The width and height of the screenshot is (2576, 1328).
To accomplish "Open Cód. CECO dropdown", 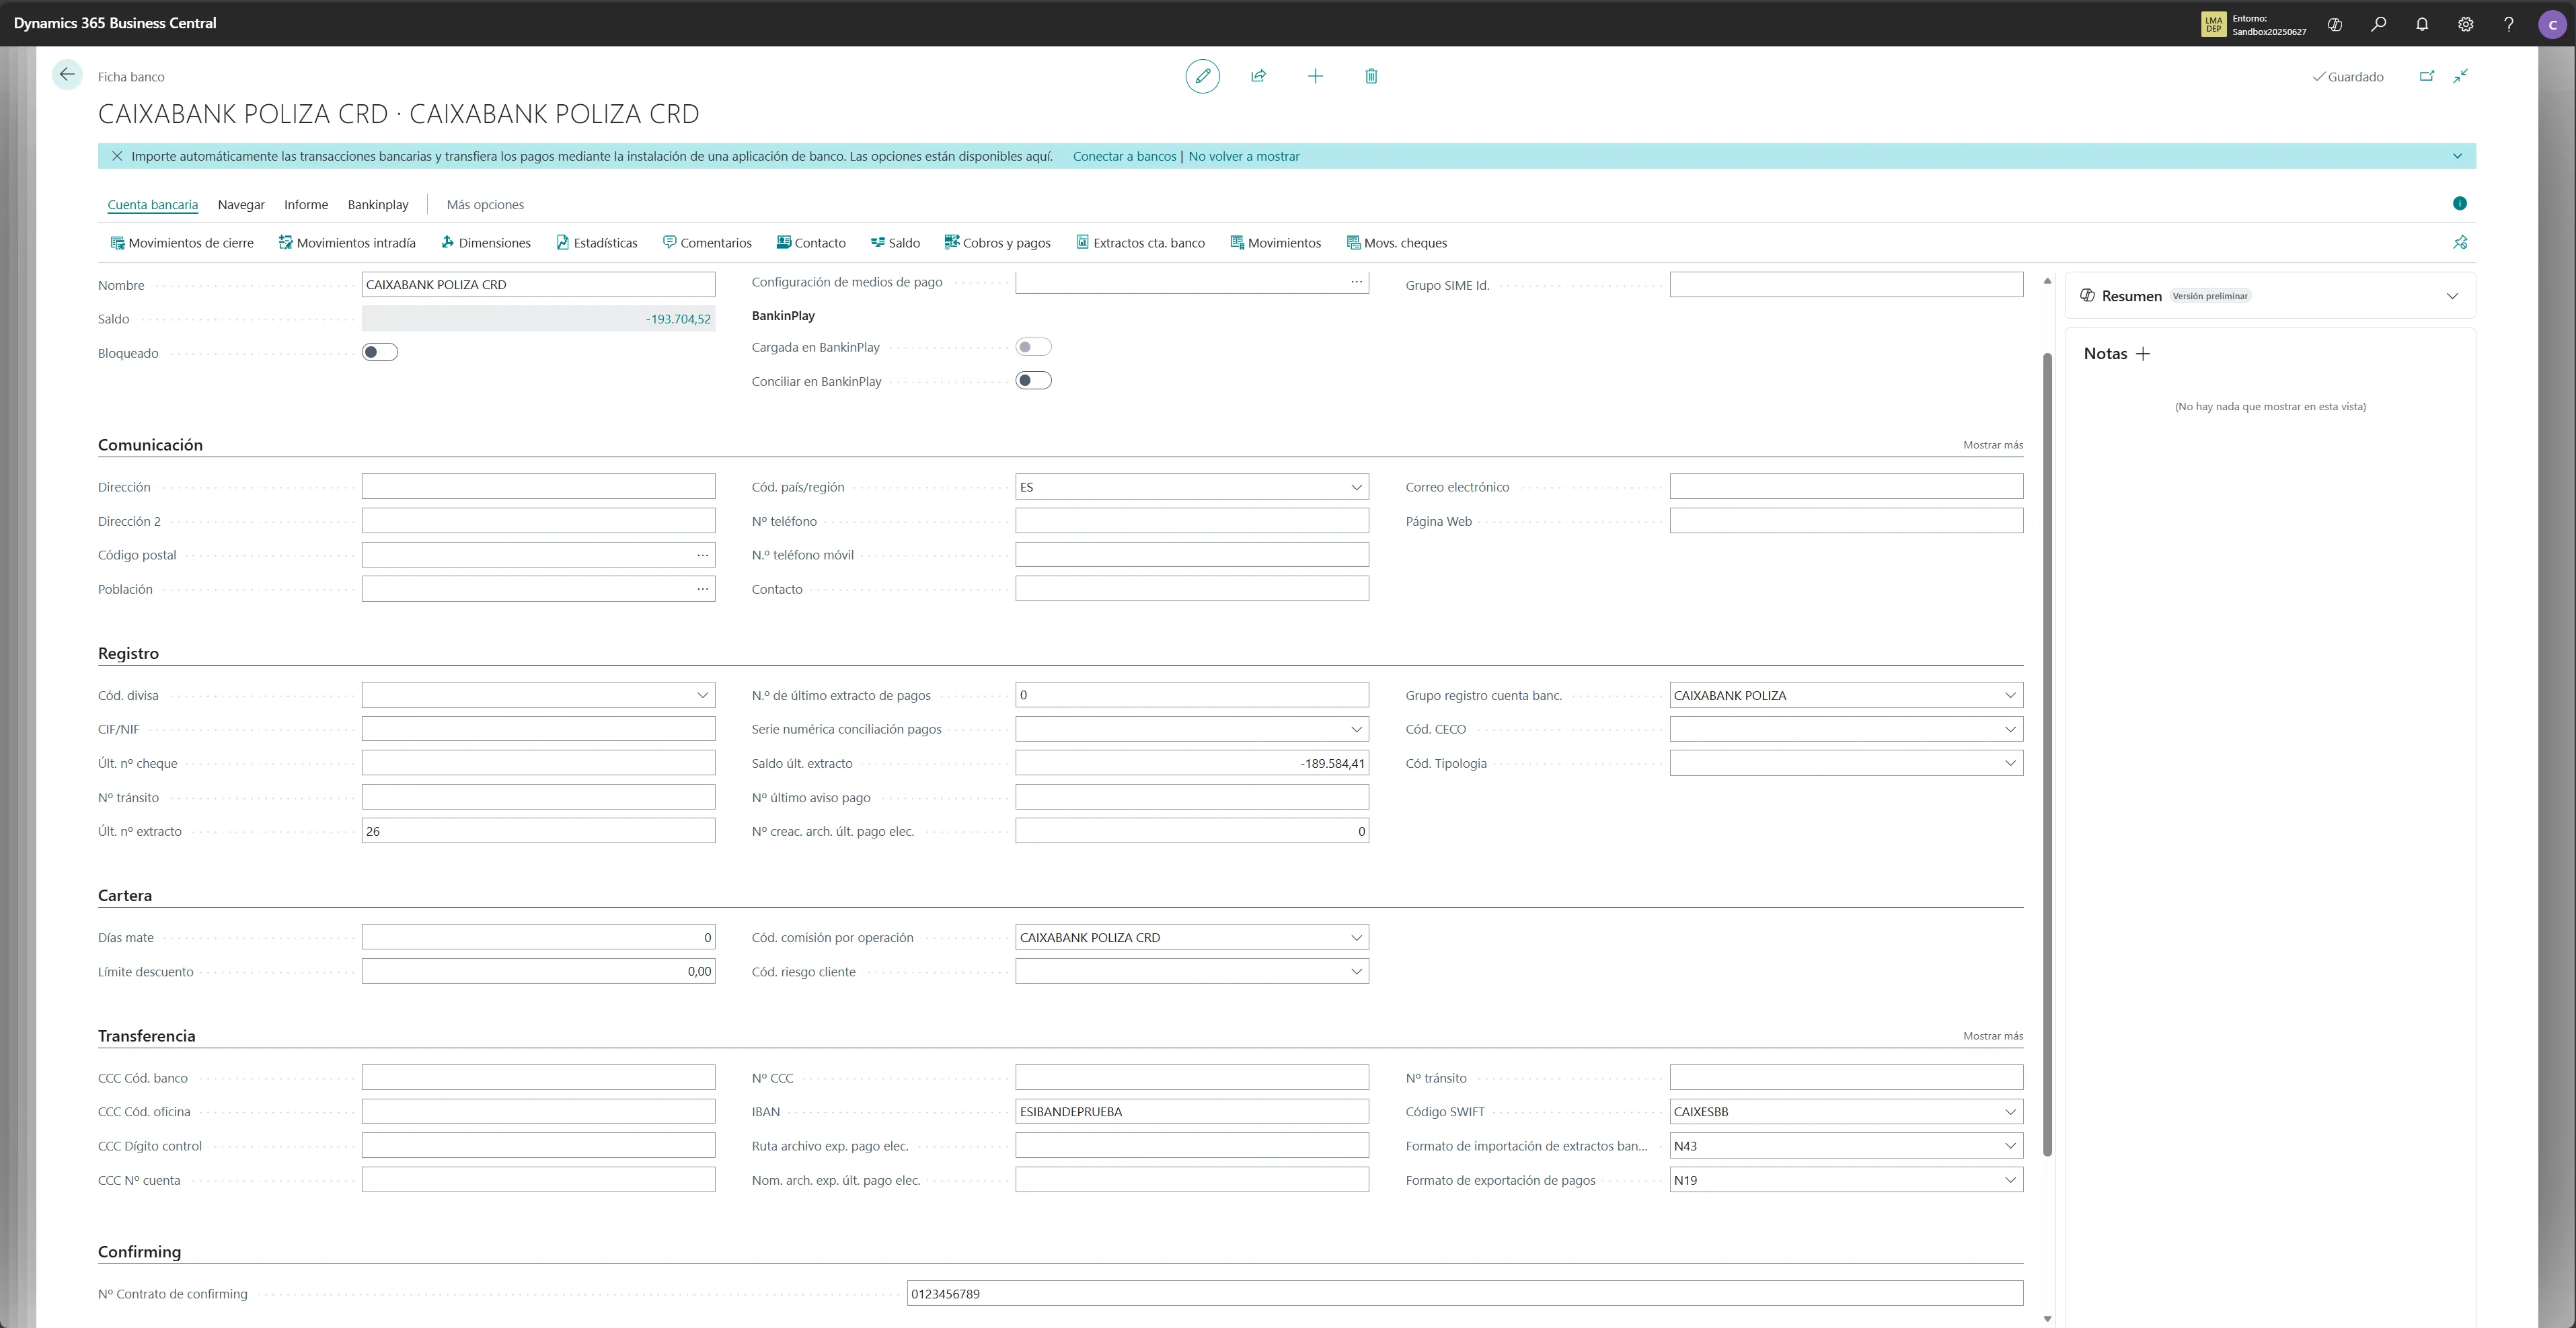I will (2010, 729).
